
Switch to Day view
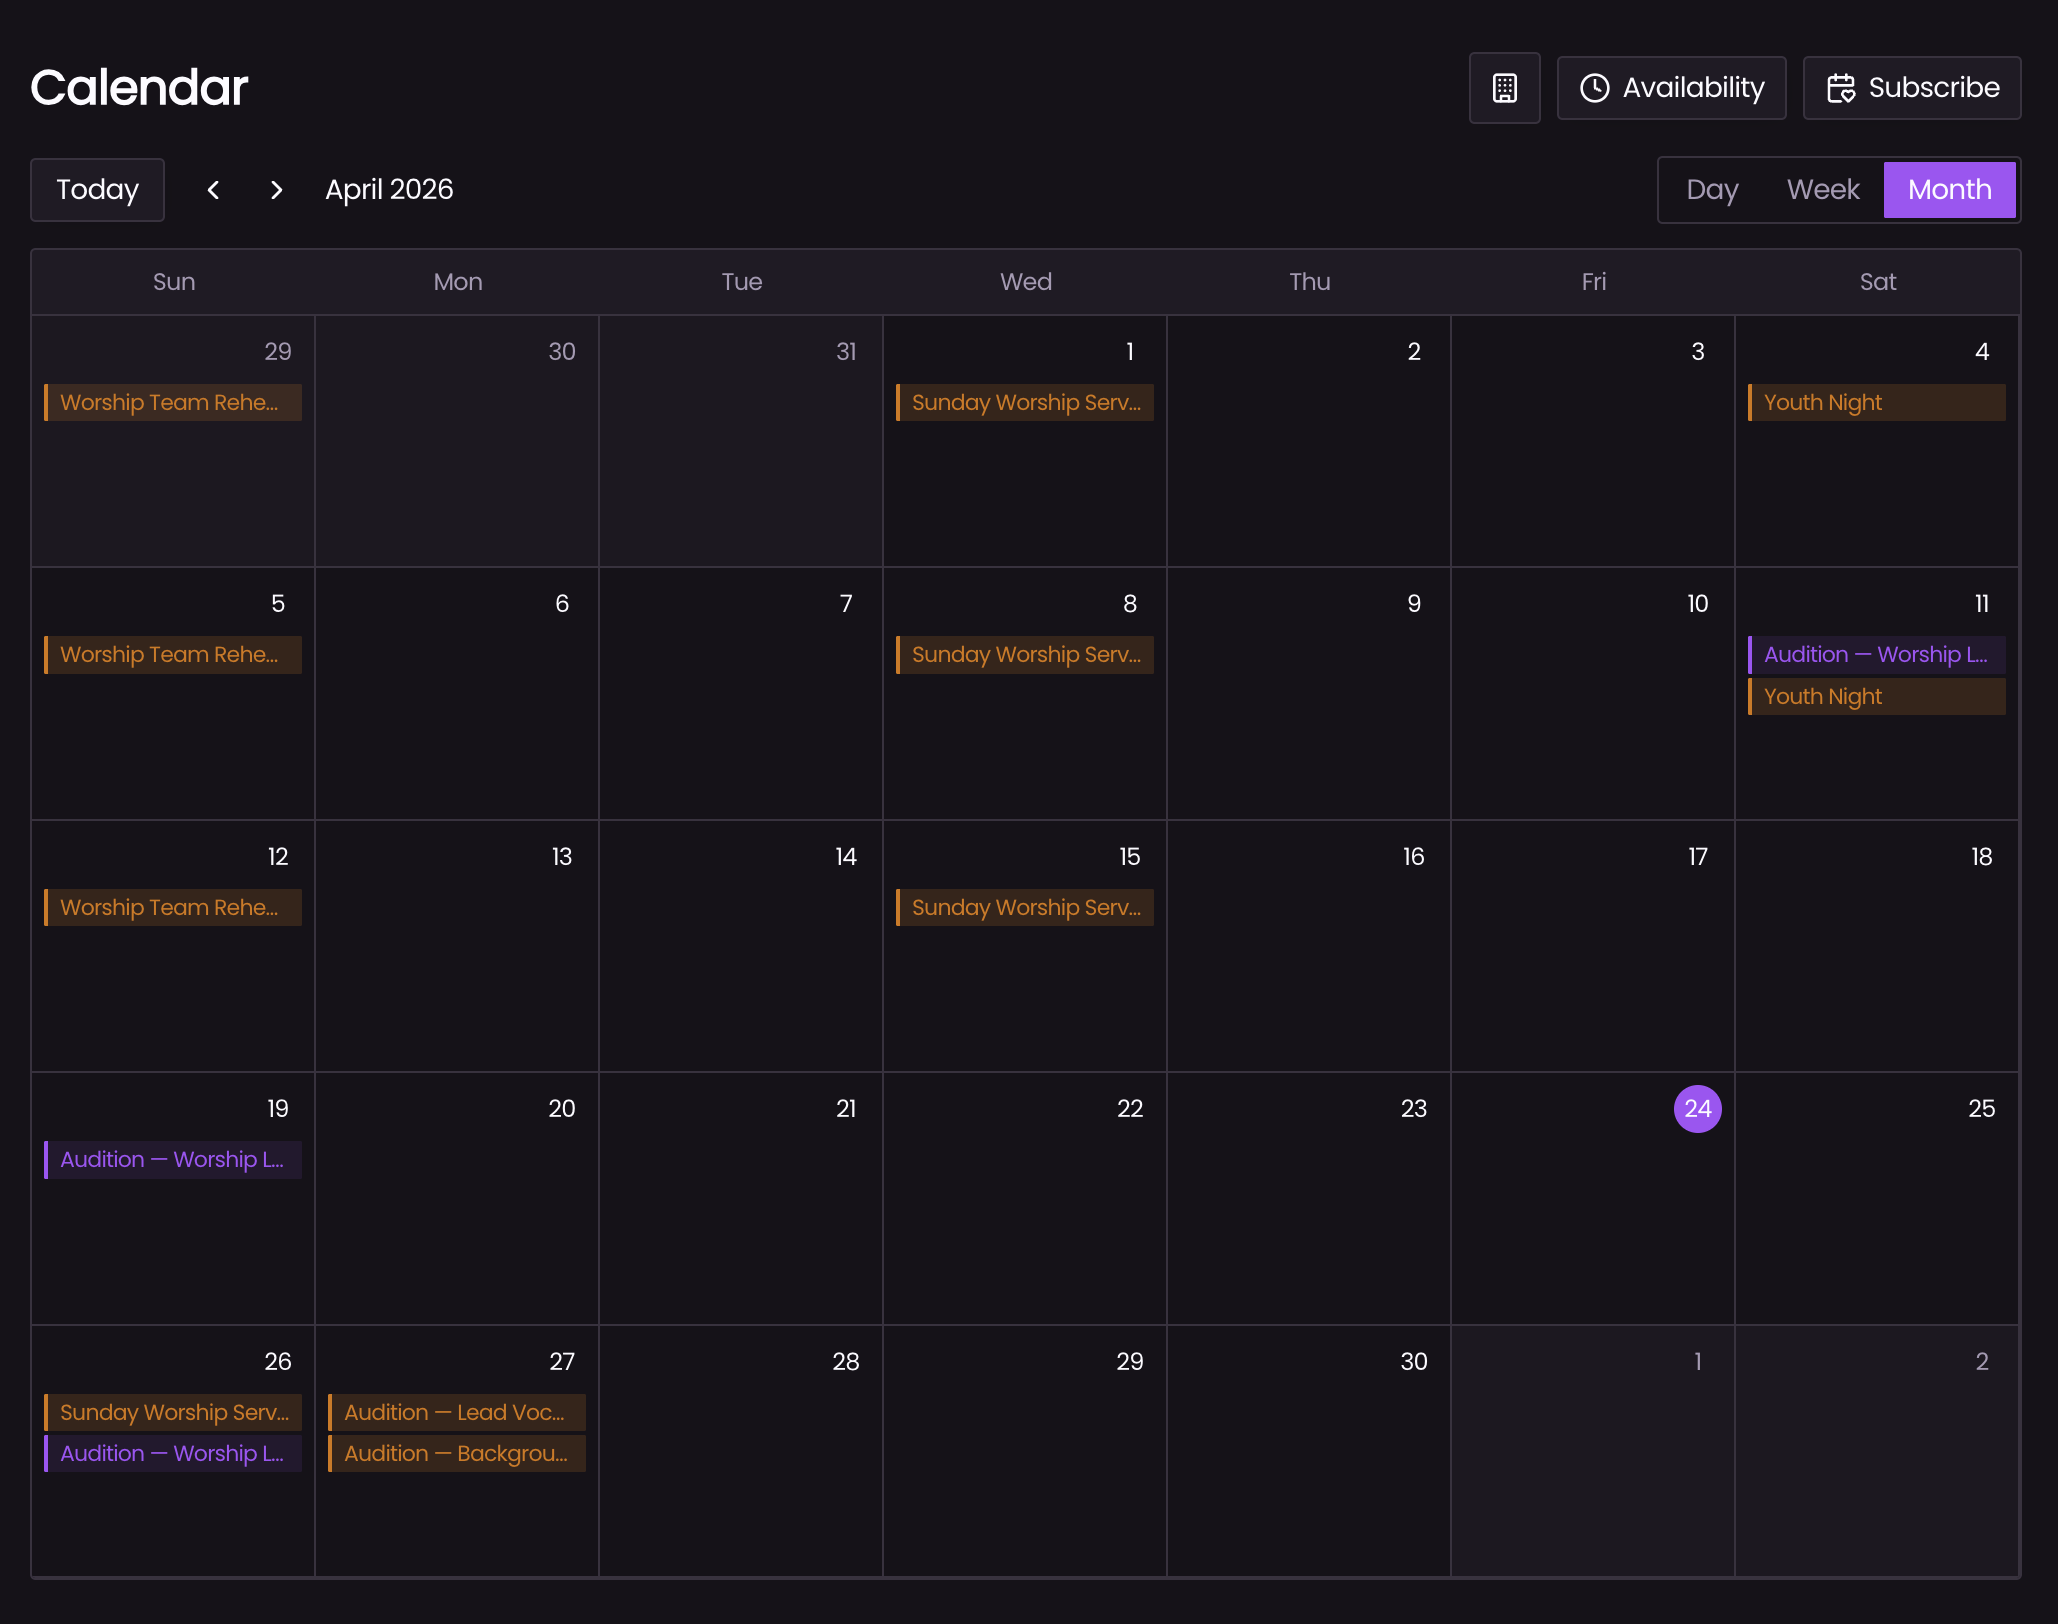point(1712,190)
